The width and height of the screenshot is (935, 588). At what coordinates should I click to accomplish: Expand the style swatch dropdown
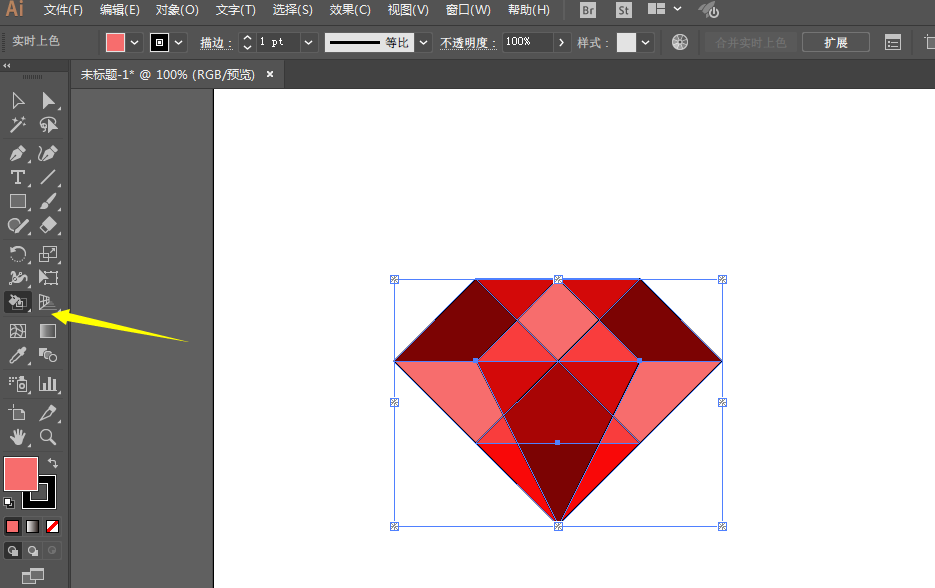646,42
